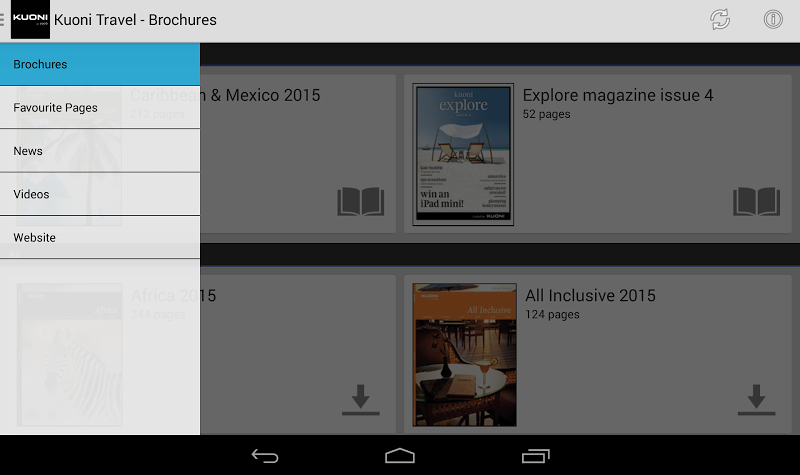Tap the '52 pages' label
Viewport: 800px width, 475px height.
pyautogui.click(x=546, y=114)
